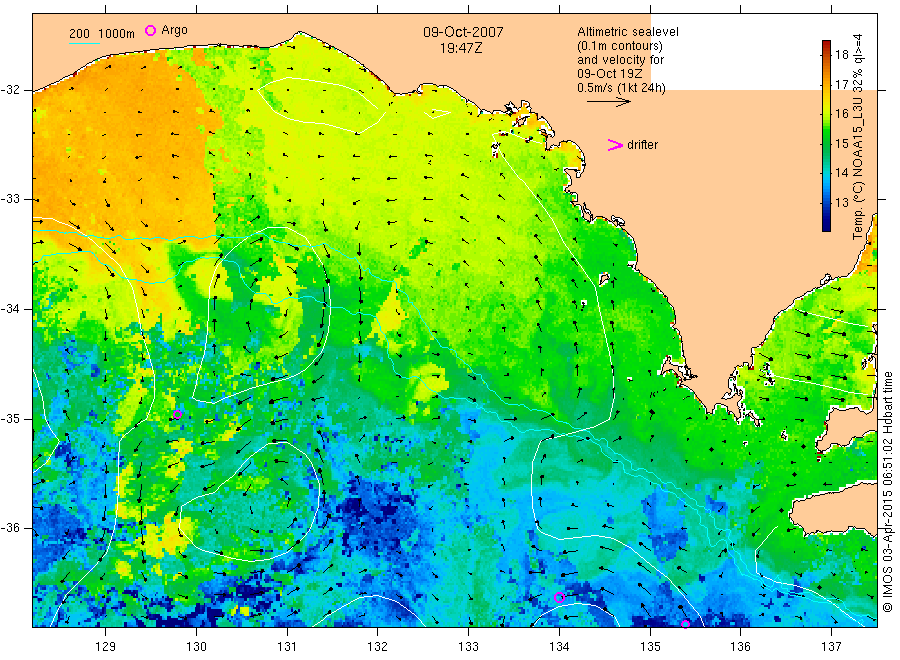The image size is (900, 660).
Task: Click the velocity scale reference arrow
Action: coord(608,102)
